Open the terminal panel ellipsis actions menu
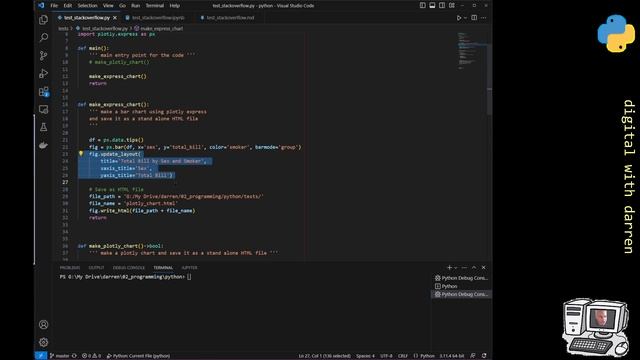This screenshot has width=640, height=360. [x=464, y=268]
